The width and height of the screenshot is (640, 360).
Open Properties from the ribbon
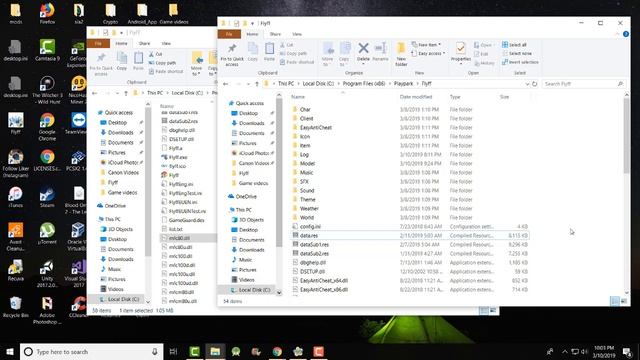[x=460, y=53]
